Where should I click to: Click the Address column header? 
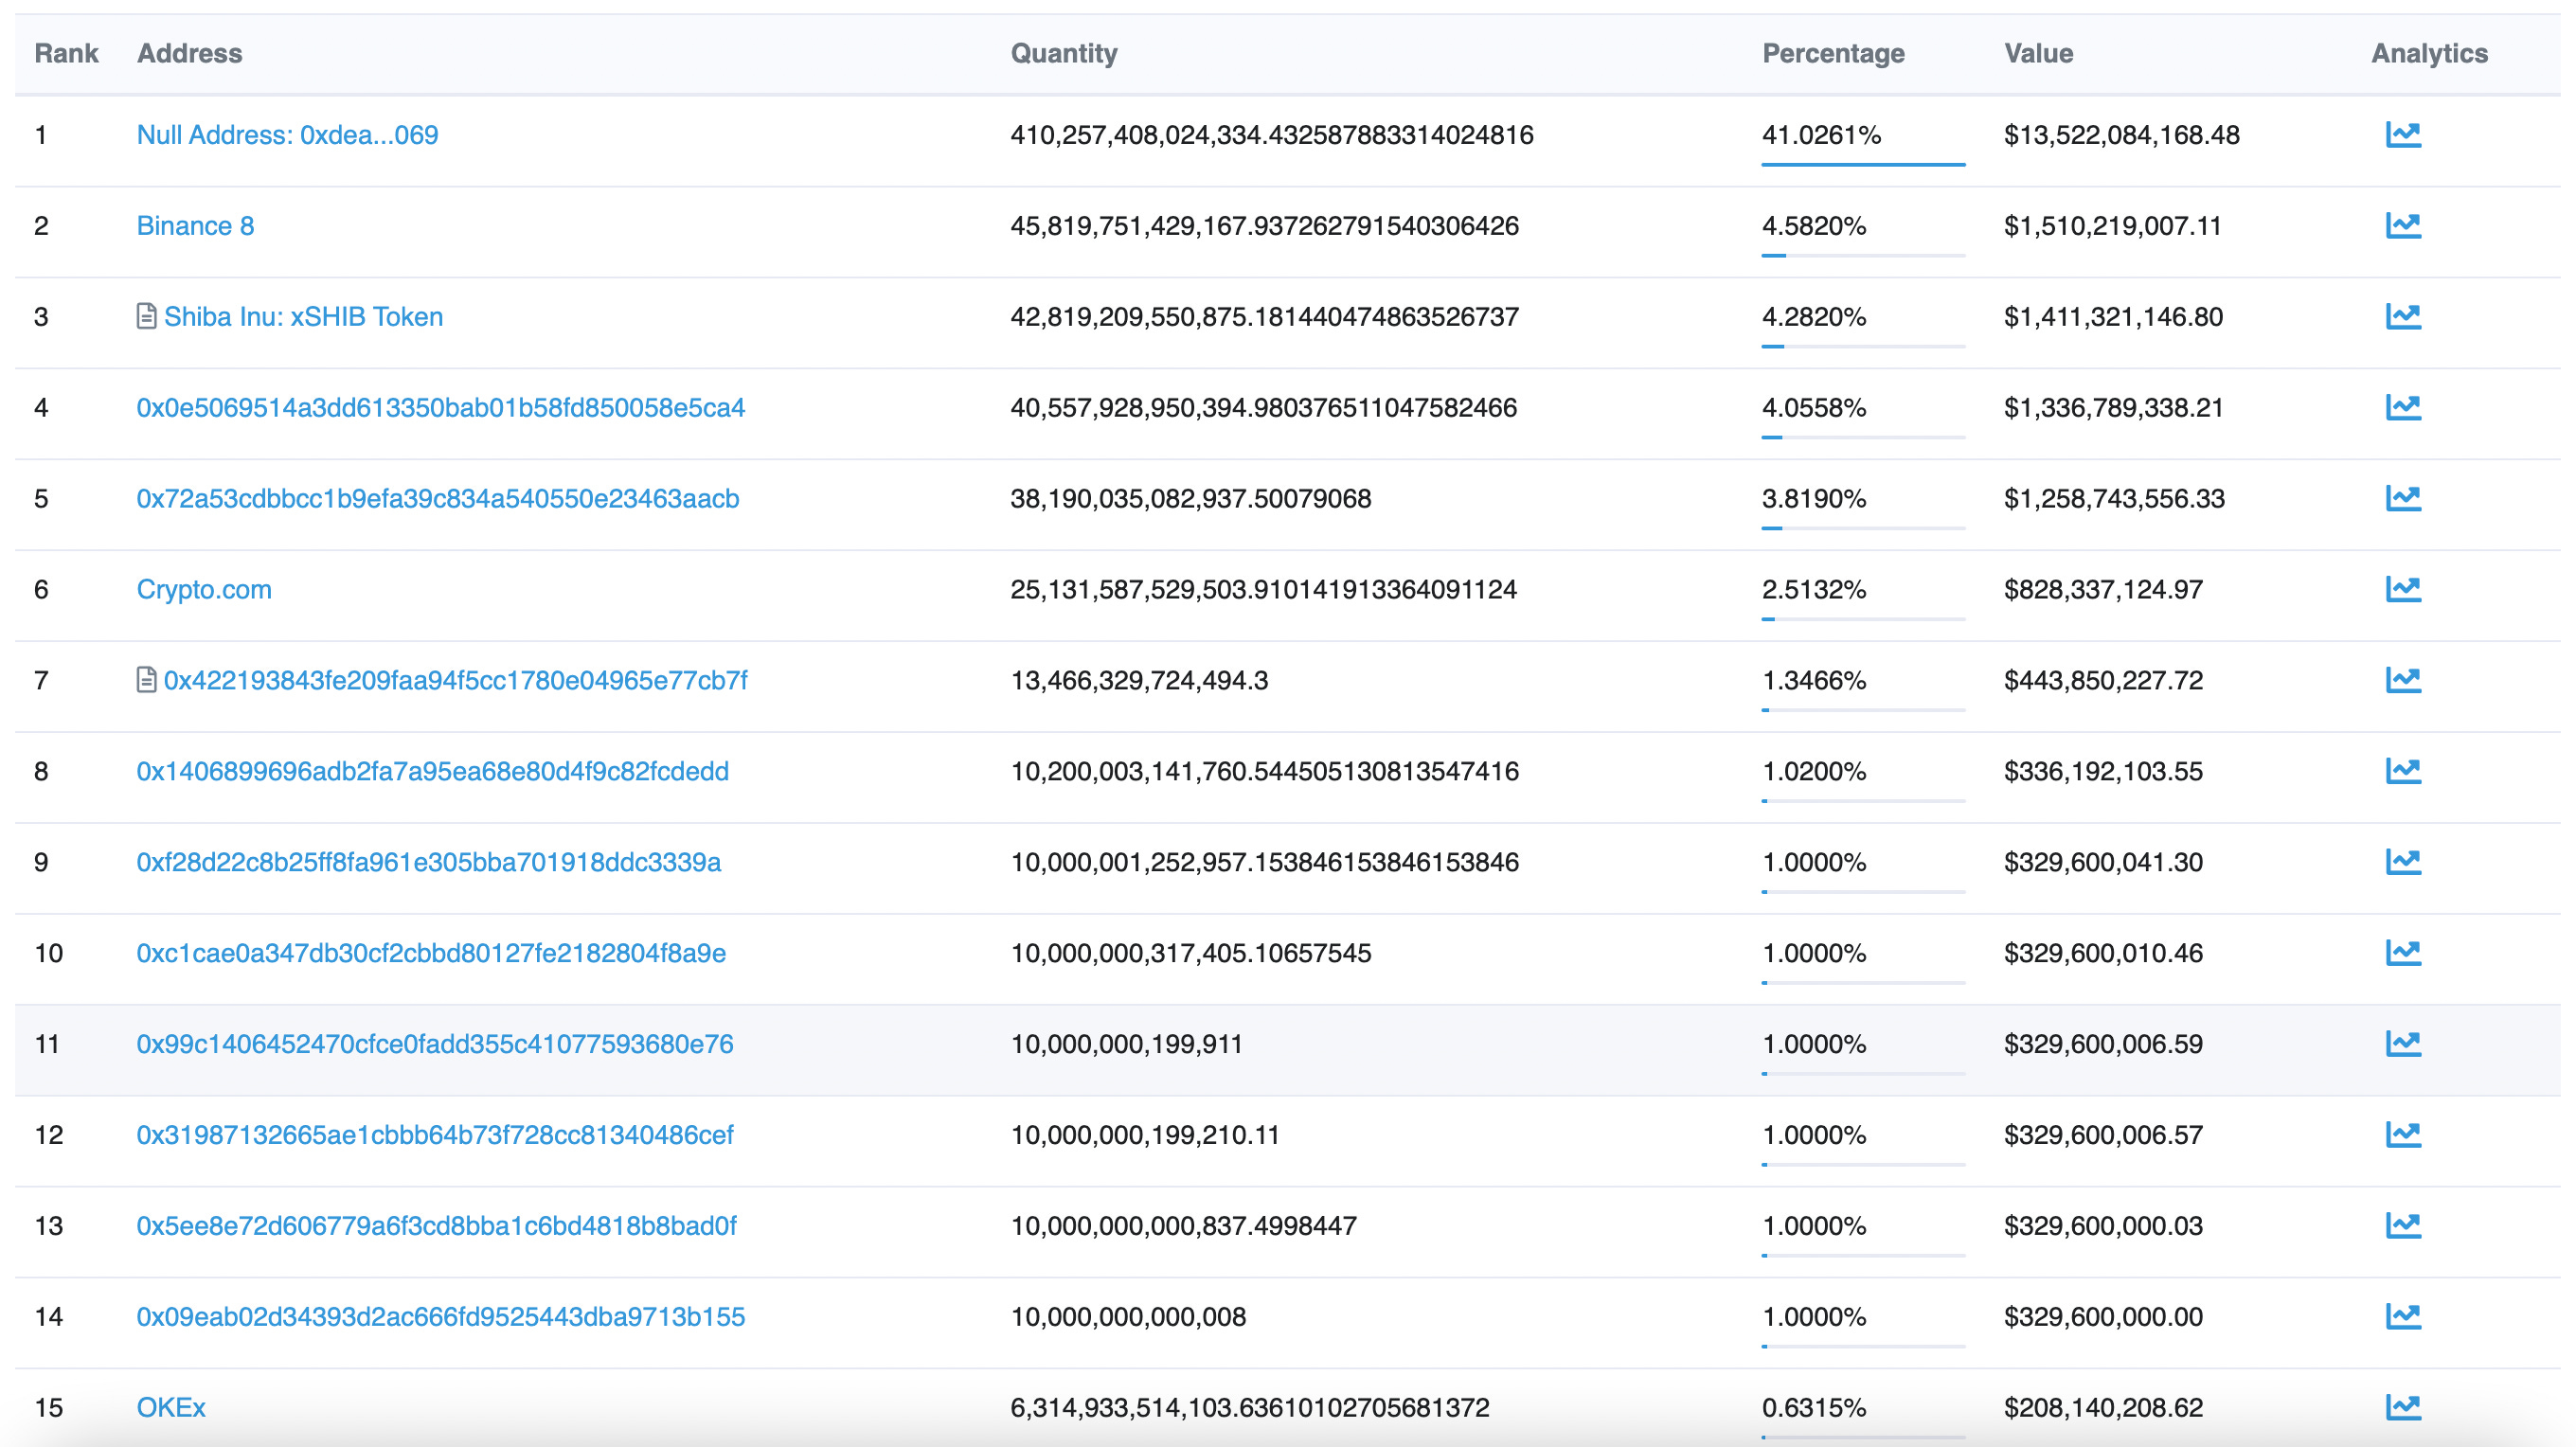tap(189, 53)
